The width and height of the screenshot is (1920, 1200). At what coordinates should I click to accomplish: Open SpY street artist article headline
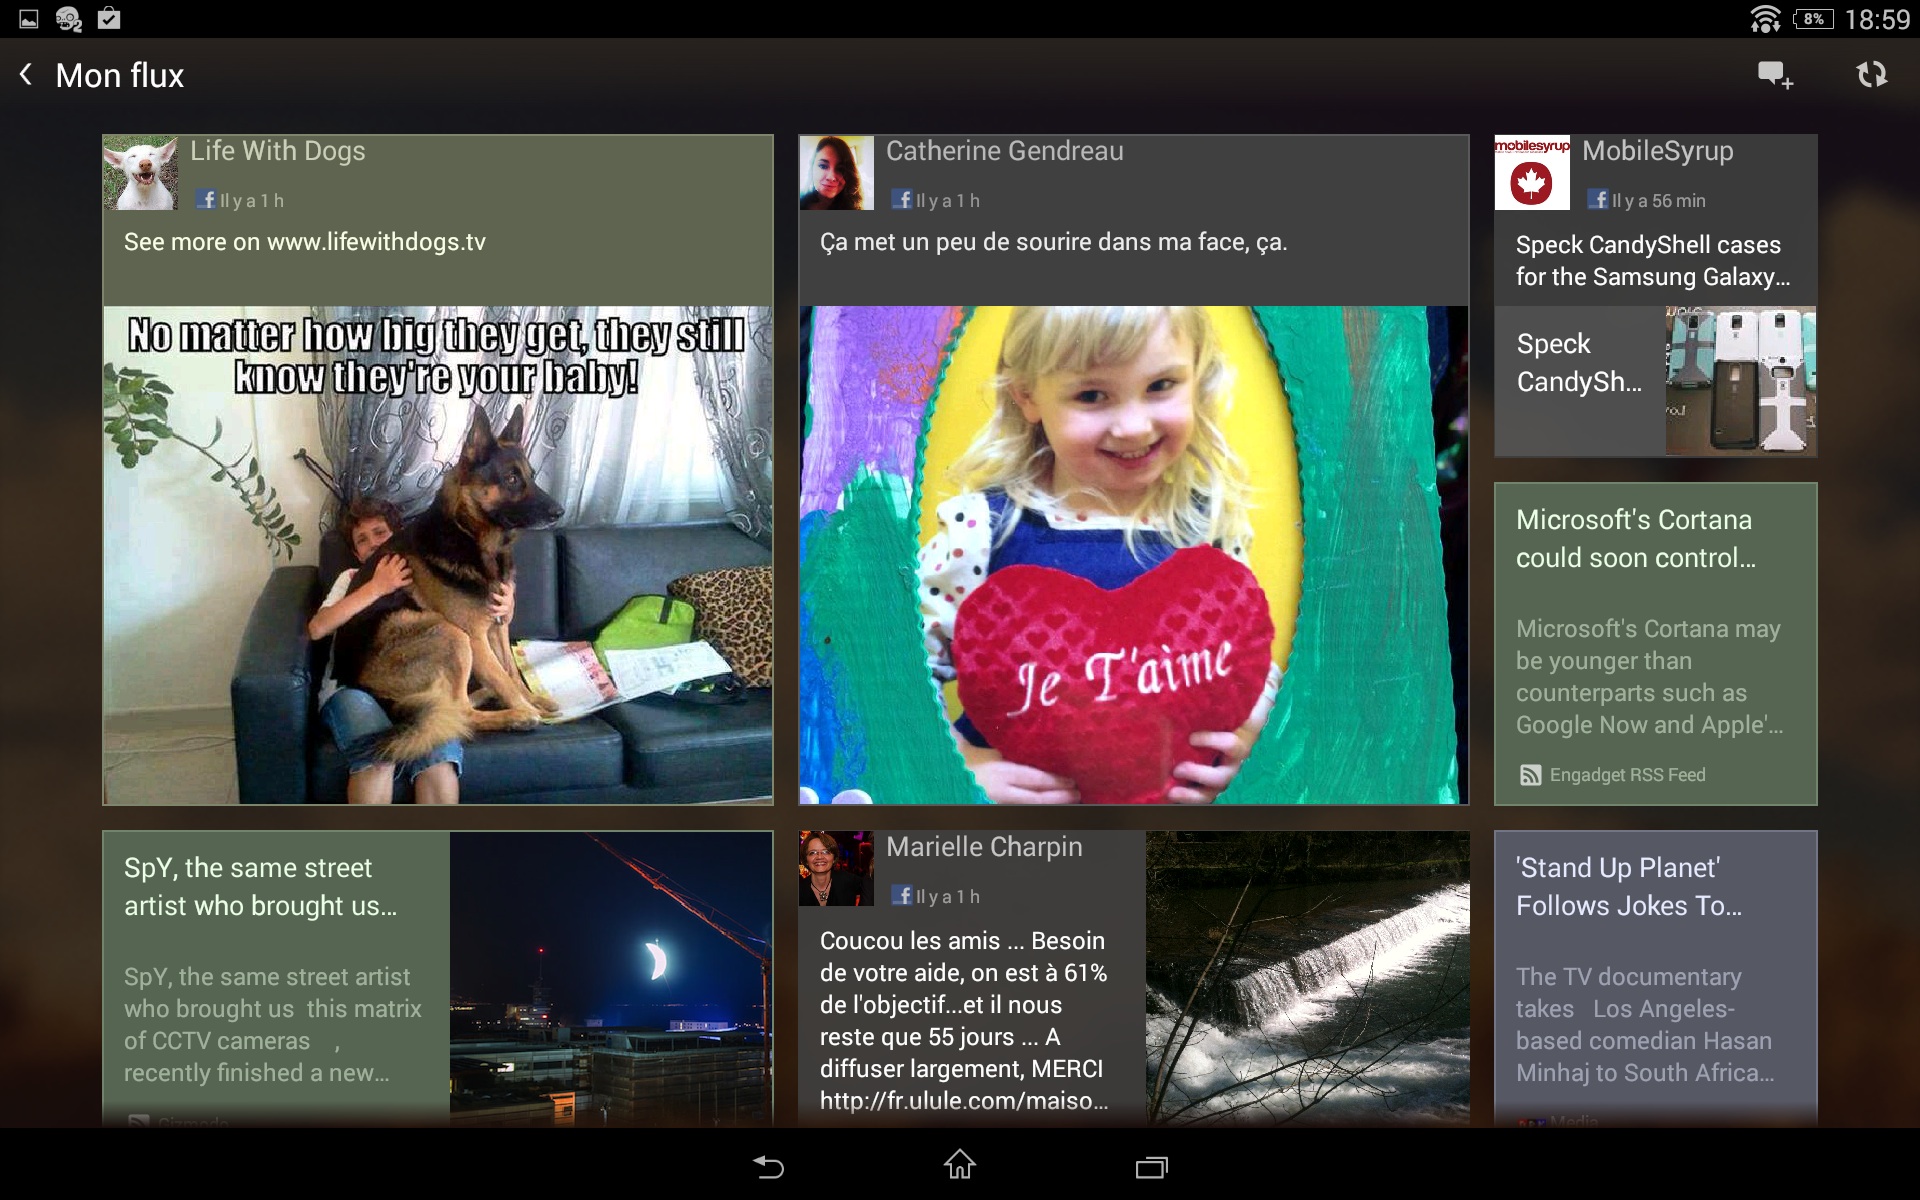[260, 886]
